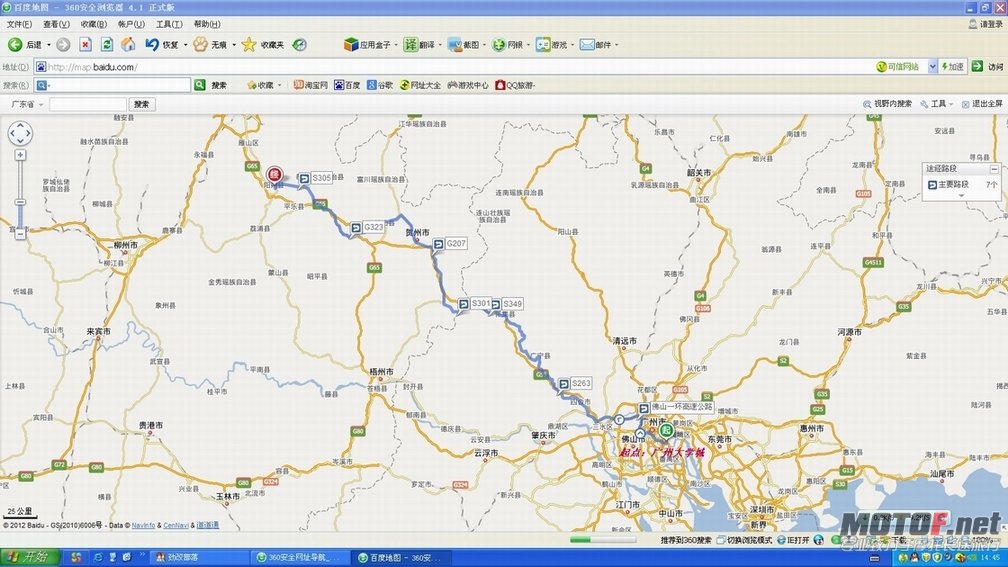1008x567 pixels.
Task: Open the Games (游戏) toolbar icon
Action: click(x=543, y=44)
